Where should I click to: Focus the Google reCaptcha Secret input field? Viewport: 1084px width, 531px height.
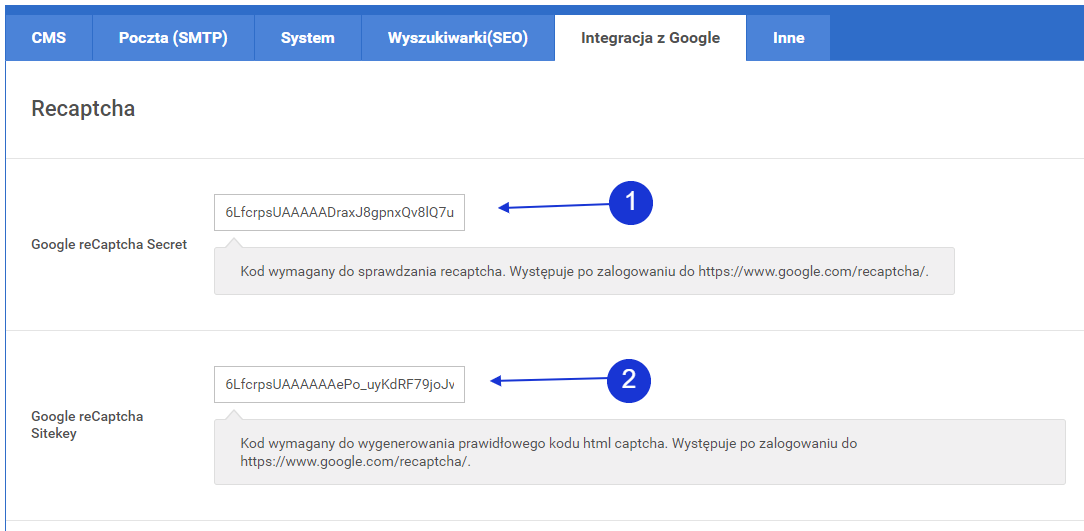(339, 212)
